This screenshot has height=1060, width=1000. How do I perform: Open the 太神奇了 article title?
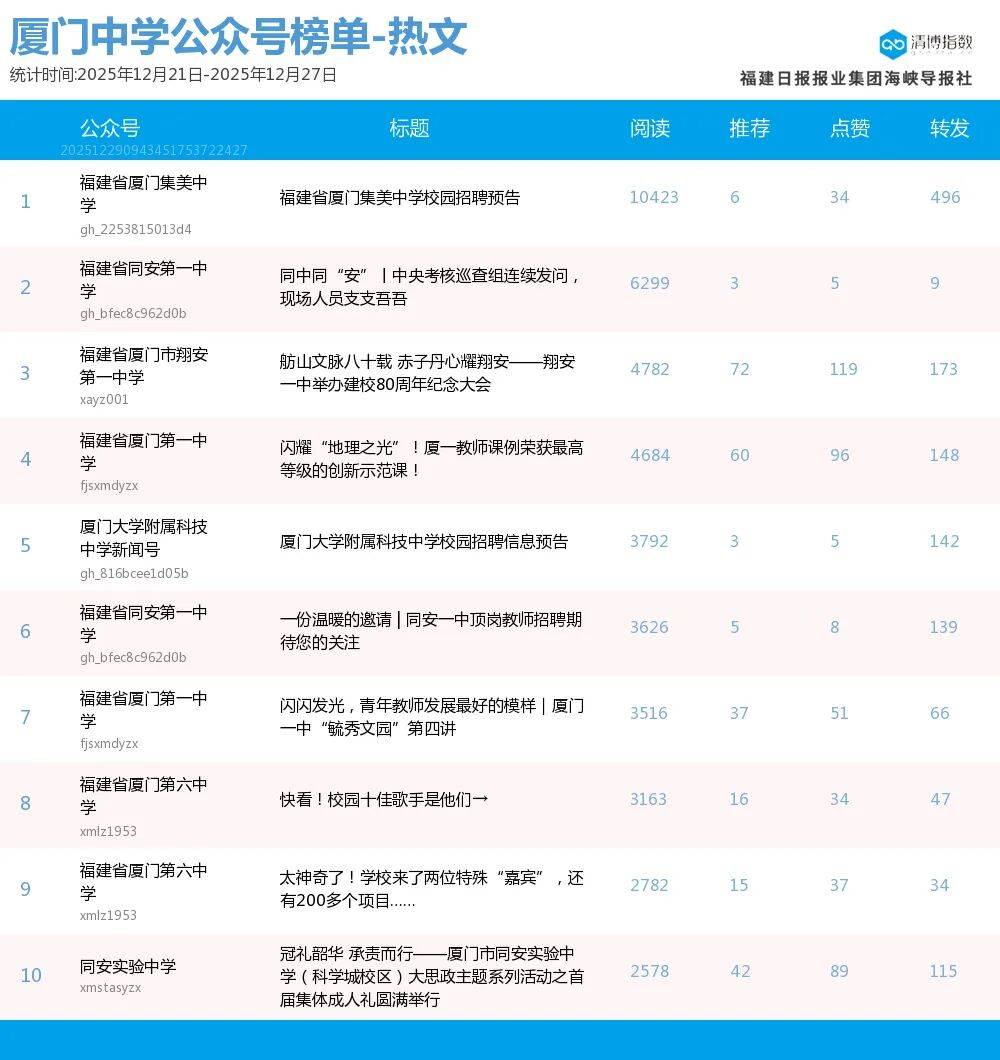pyautogui.click(x=431, y=889)
